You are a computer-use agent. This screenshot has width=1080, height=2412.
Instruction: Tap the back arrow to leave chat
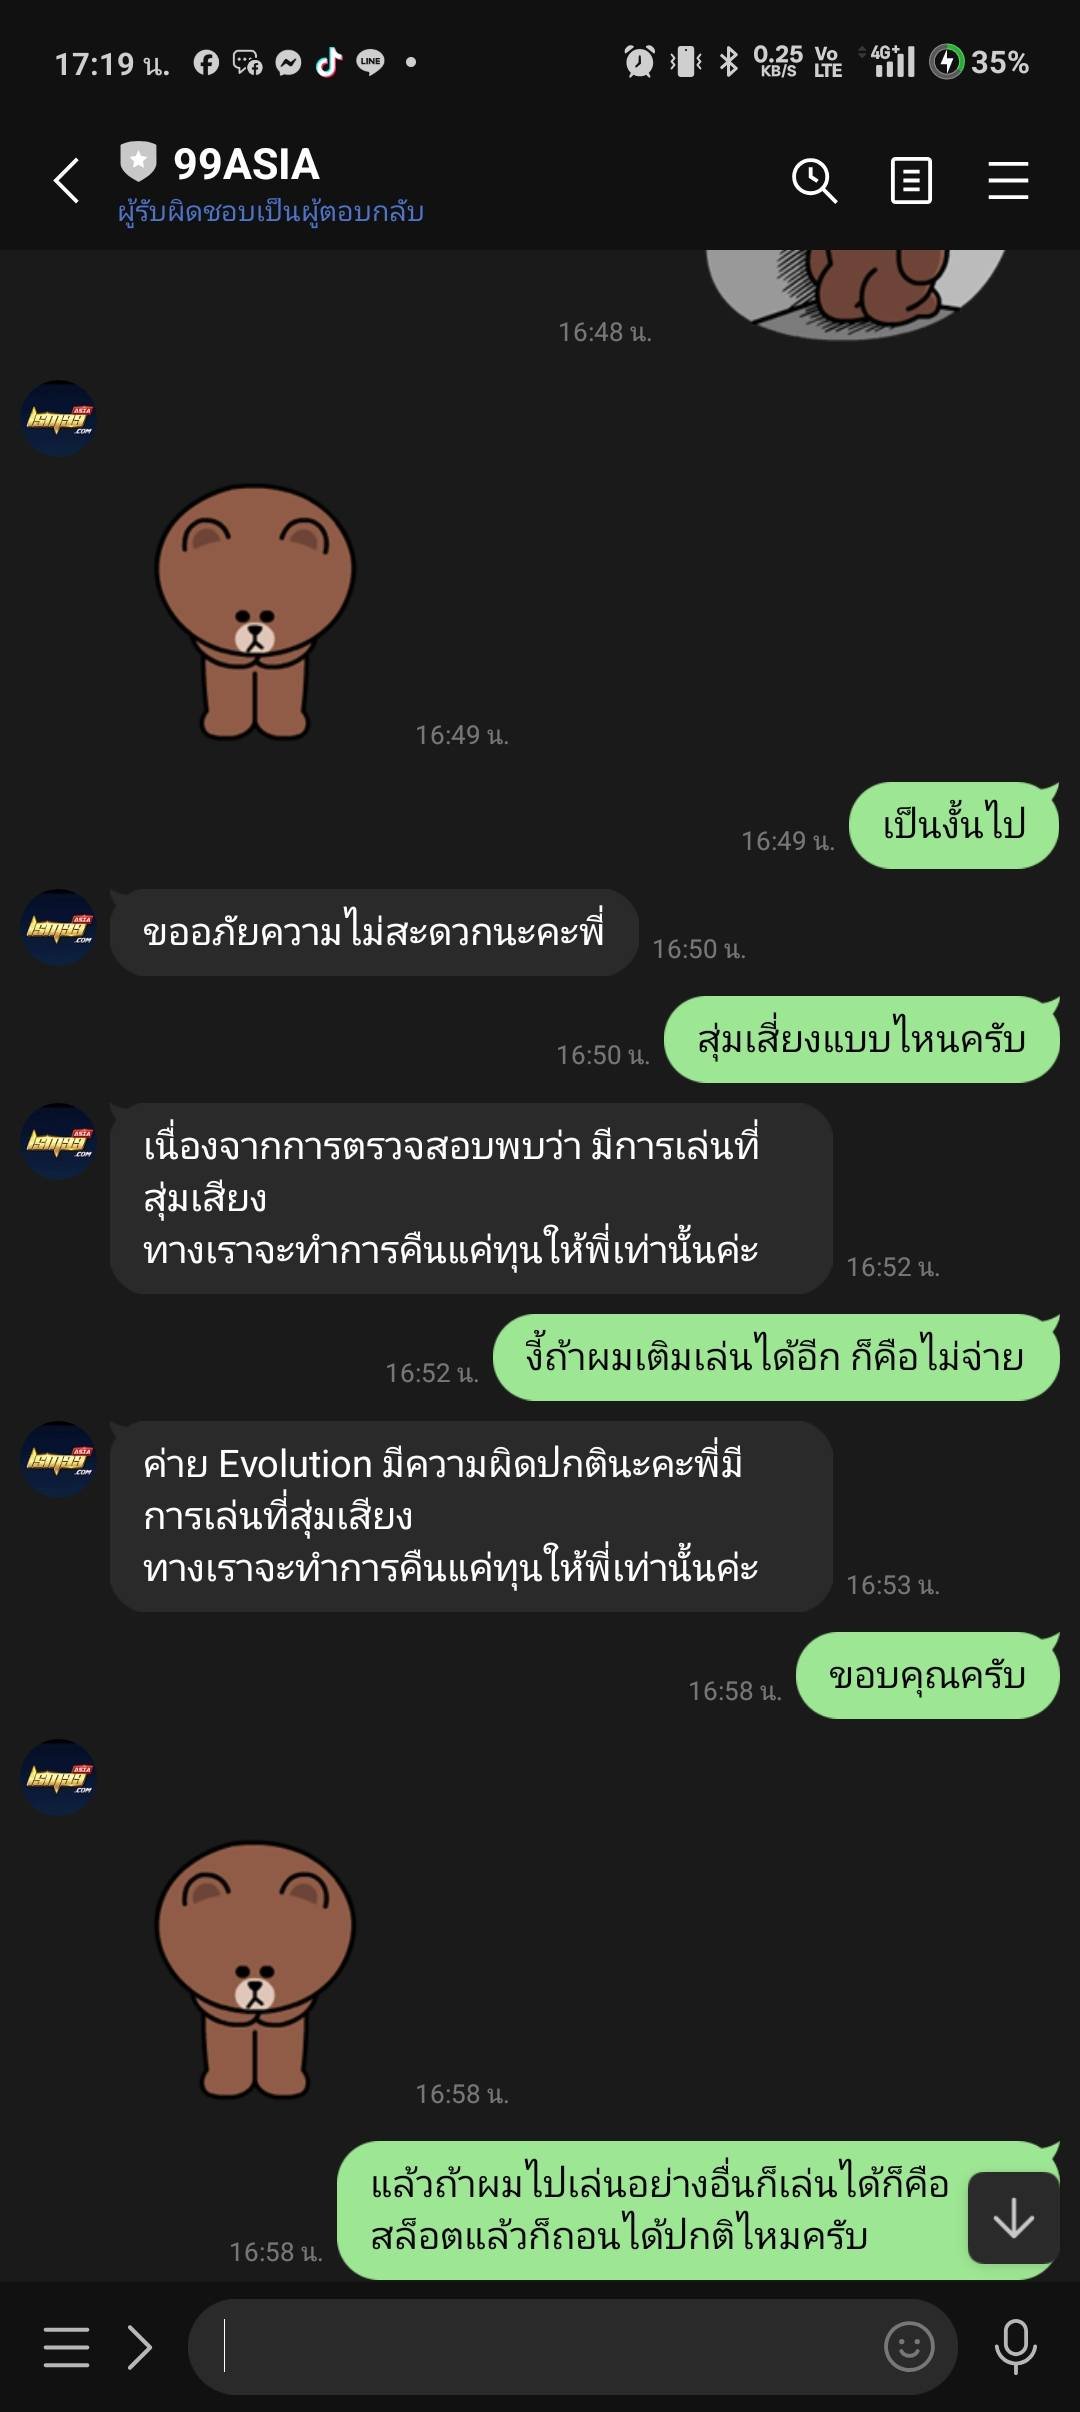click(66, 181)
